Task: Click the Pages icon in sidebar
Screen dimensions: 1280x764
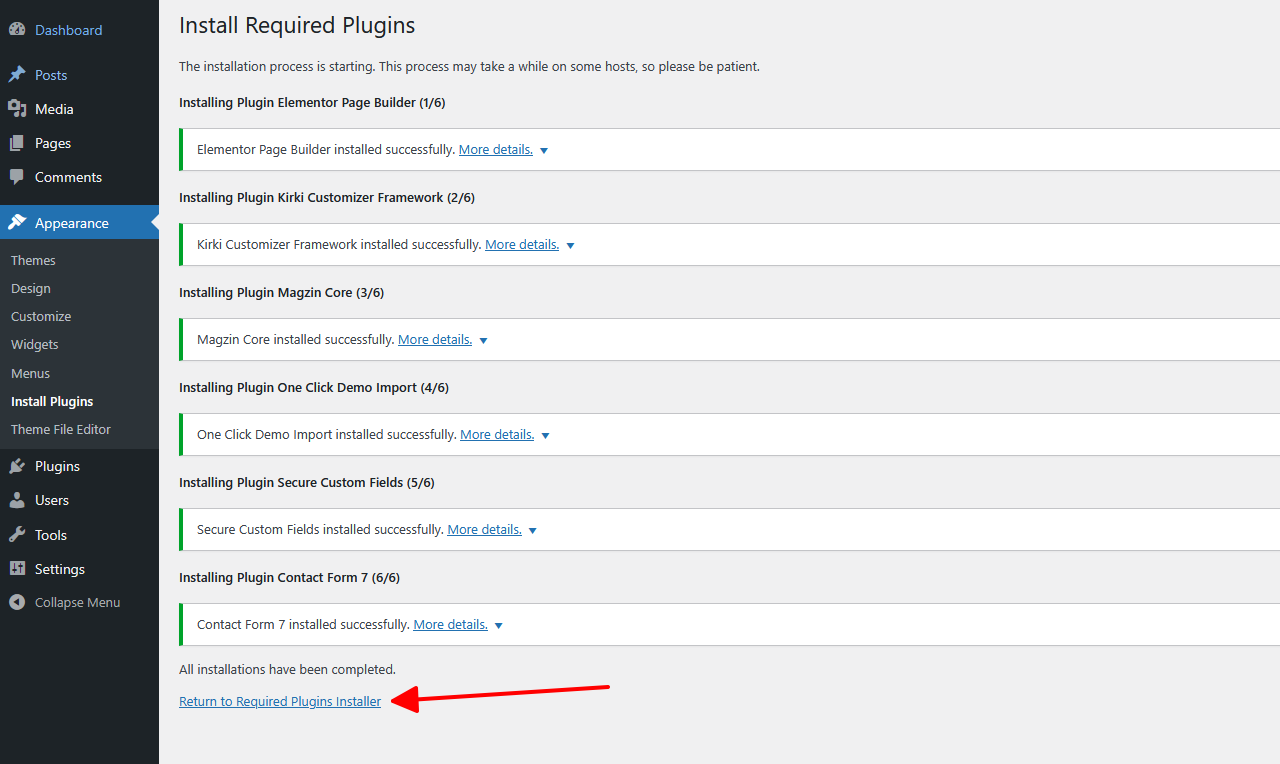Action: pyautogui.click(x=17, y=143)
